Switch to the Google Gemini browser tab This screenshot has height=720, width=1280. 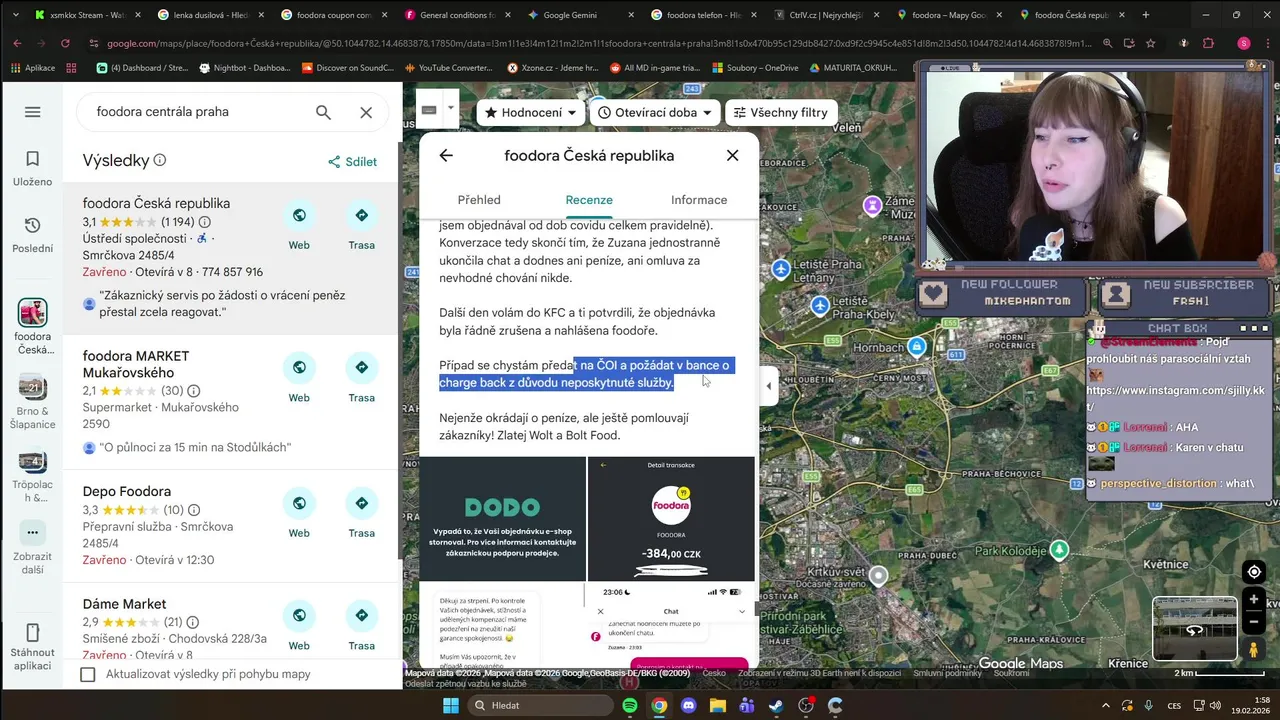point(570,15)
